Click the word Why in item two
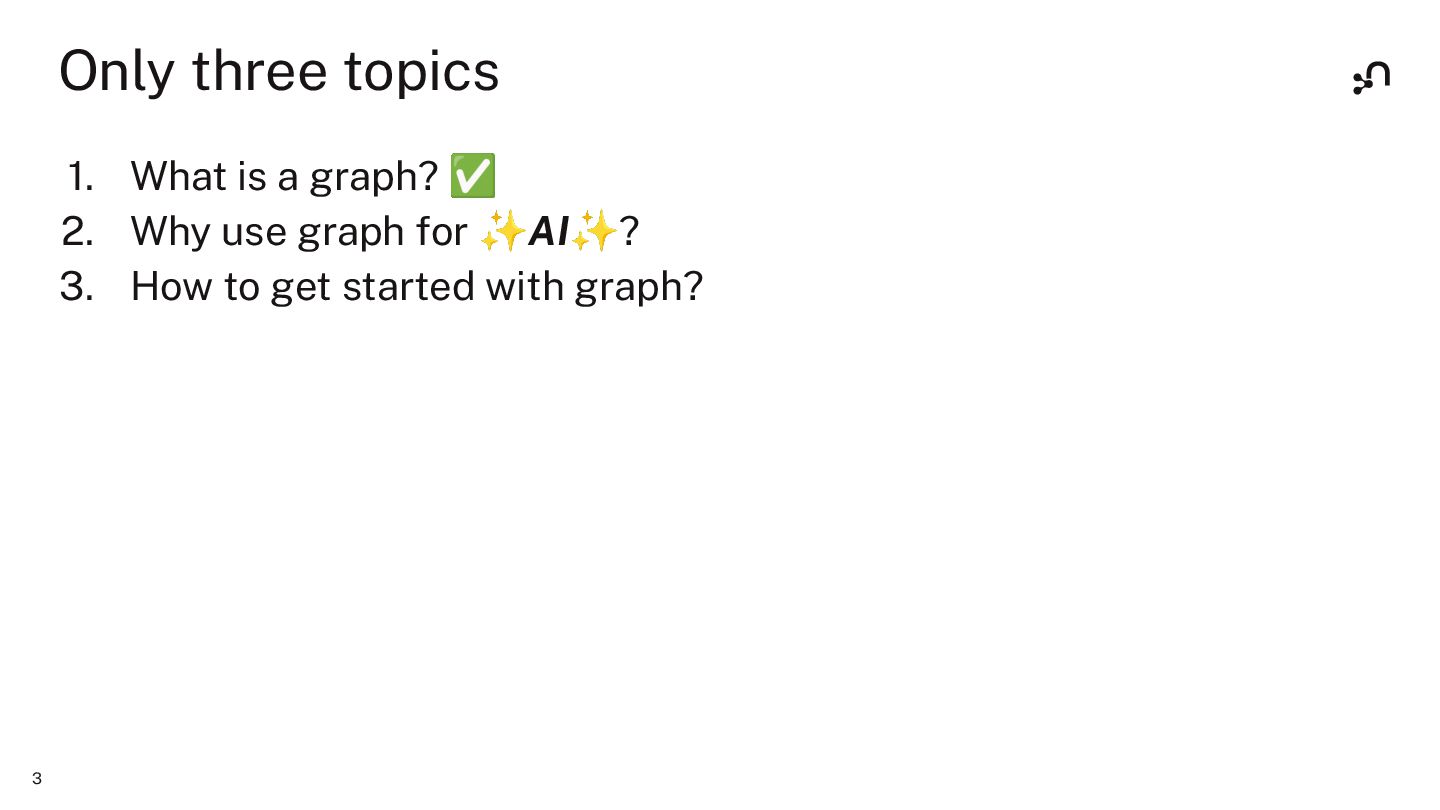The width and height of the screenshot is (1440, 810). pos(170,233)
